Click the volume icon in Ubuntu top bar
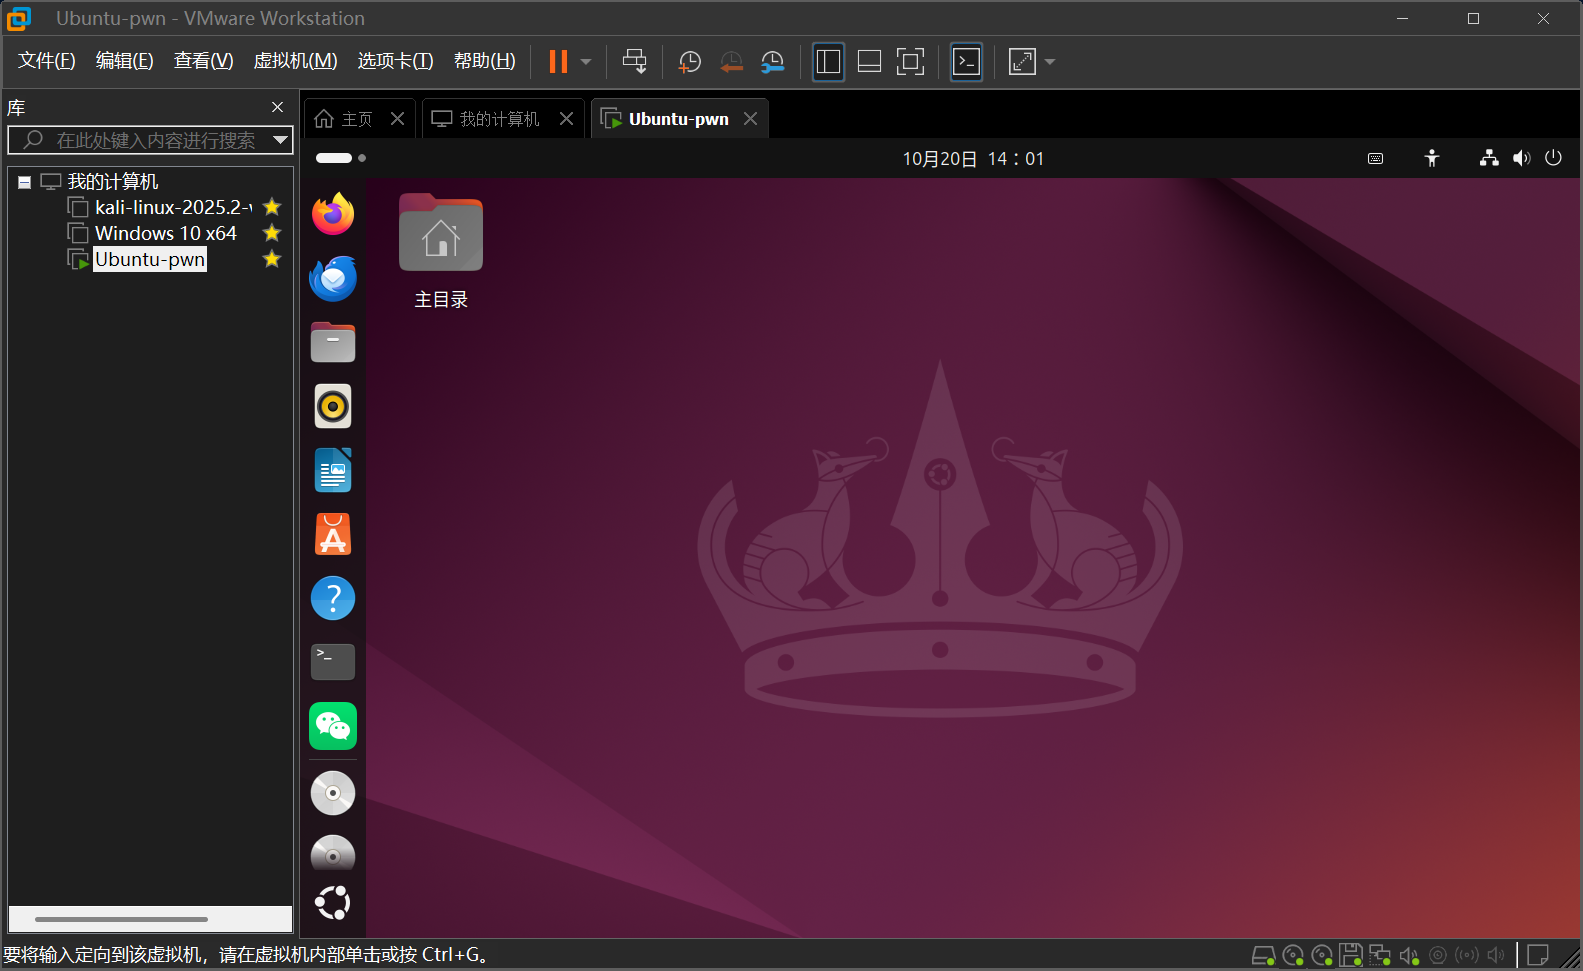Viewport: 1583px width, 971px height. [1521, 158]
